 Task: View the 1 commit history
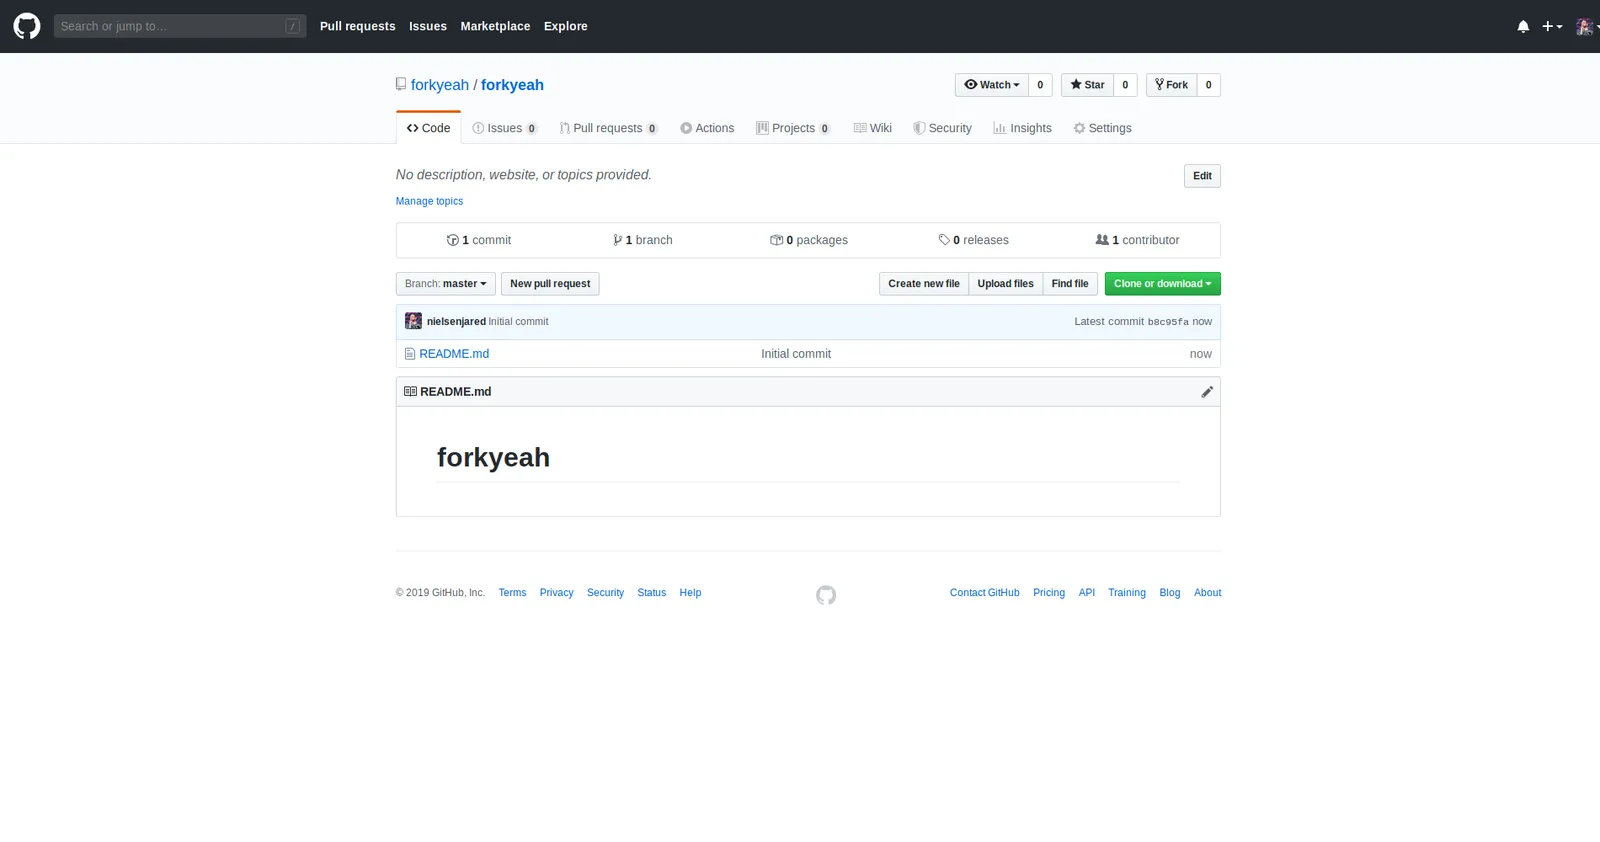coord(479,240)
